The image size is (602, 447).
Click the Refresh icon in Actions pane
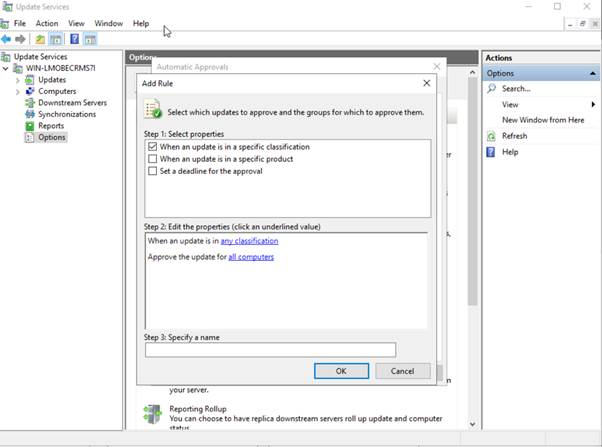(x=491, y=136)
